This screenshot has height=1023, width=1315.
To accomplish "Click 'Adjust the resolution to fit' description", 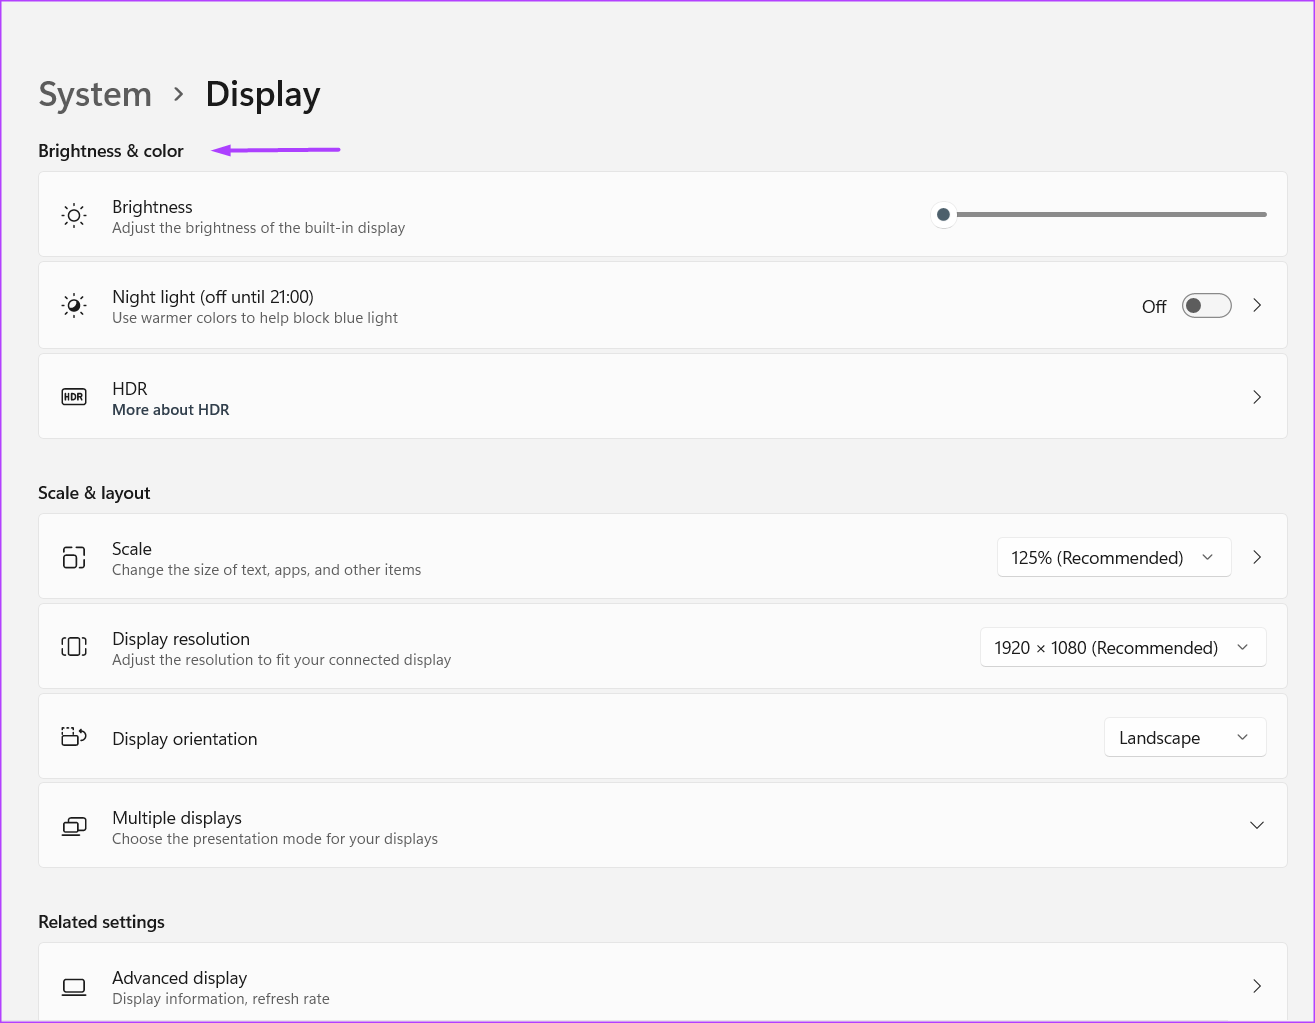I will pyautogui.click(x=282, y=660).
